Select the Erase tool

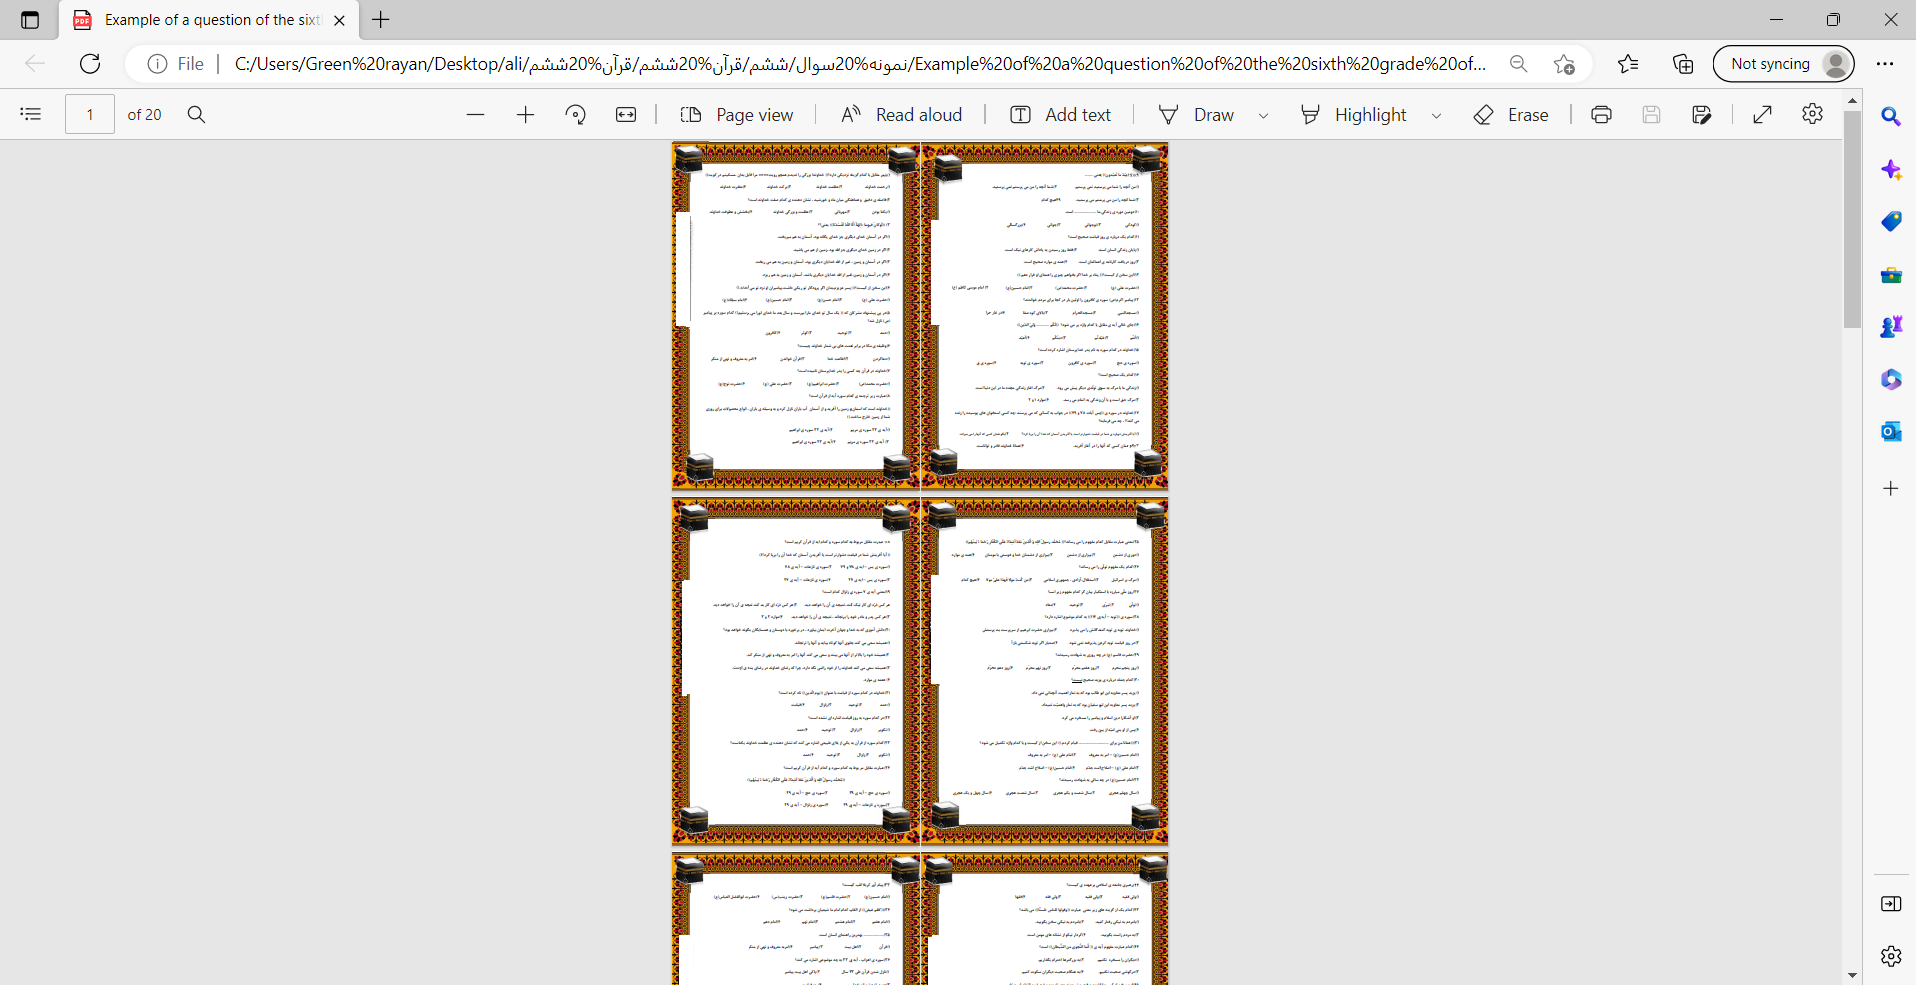point(1511,115)
